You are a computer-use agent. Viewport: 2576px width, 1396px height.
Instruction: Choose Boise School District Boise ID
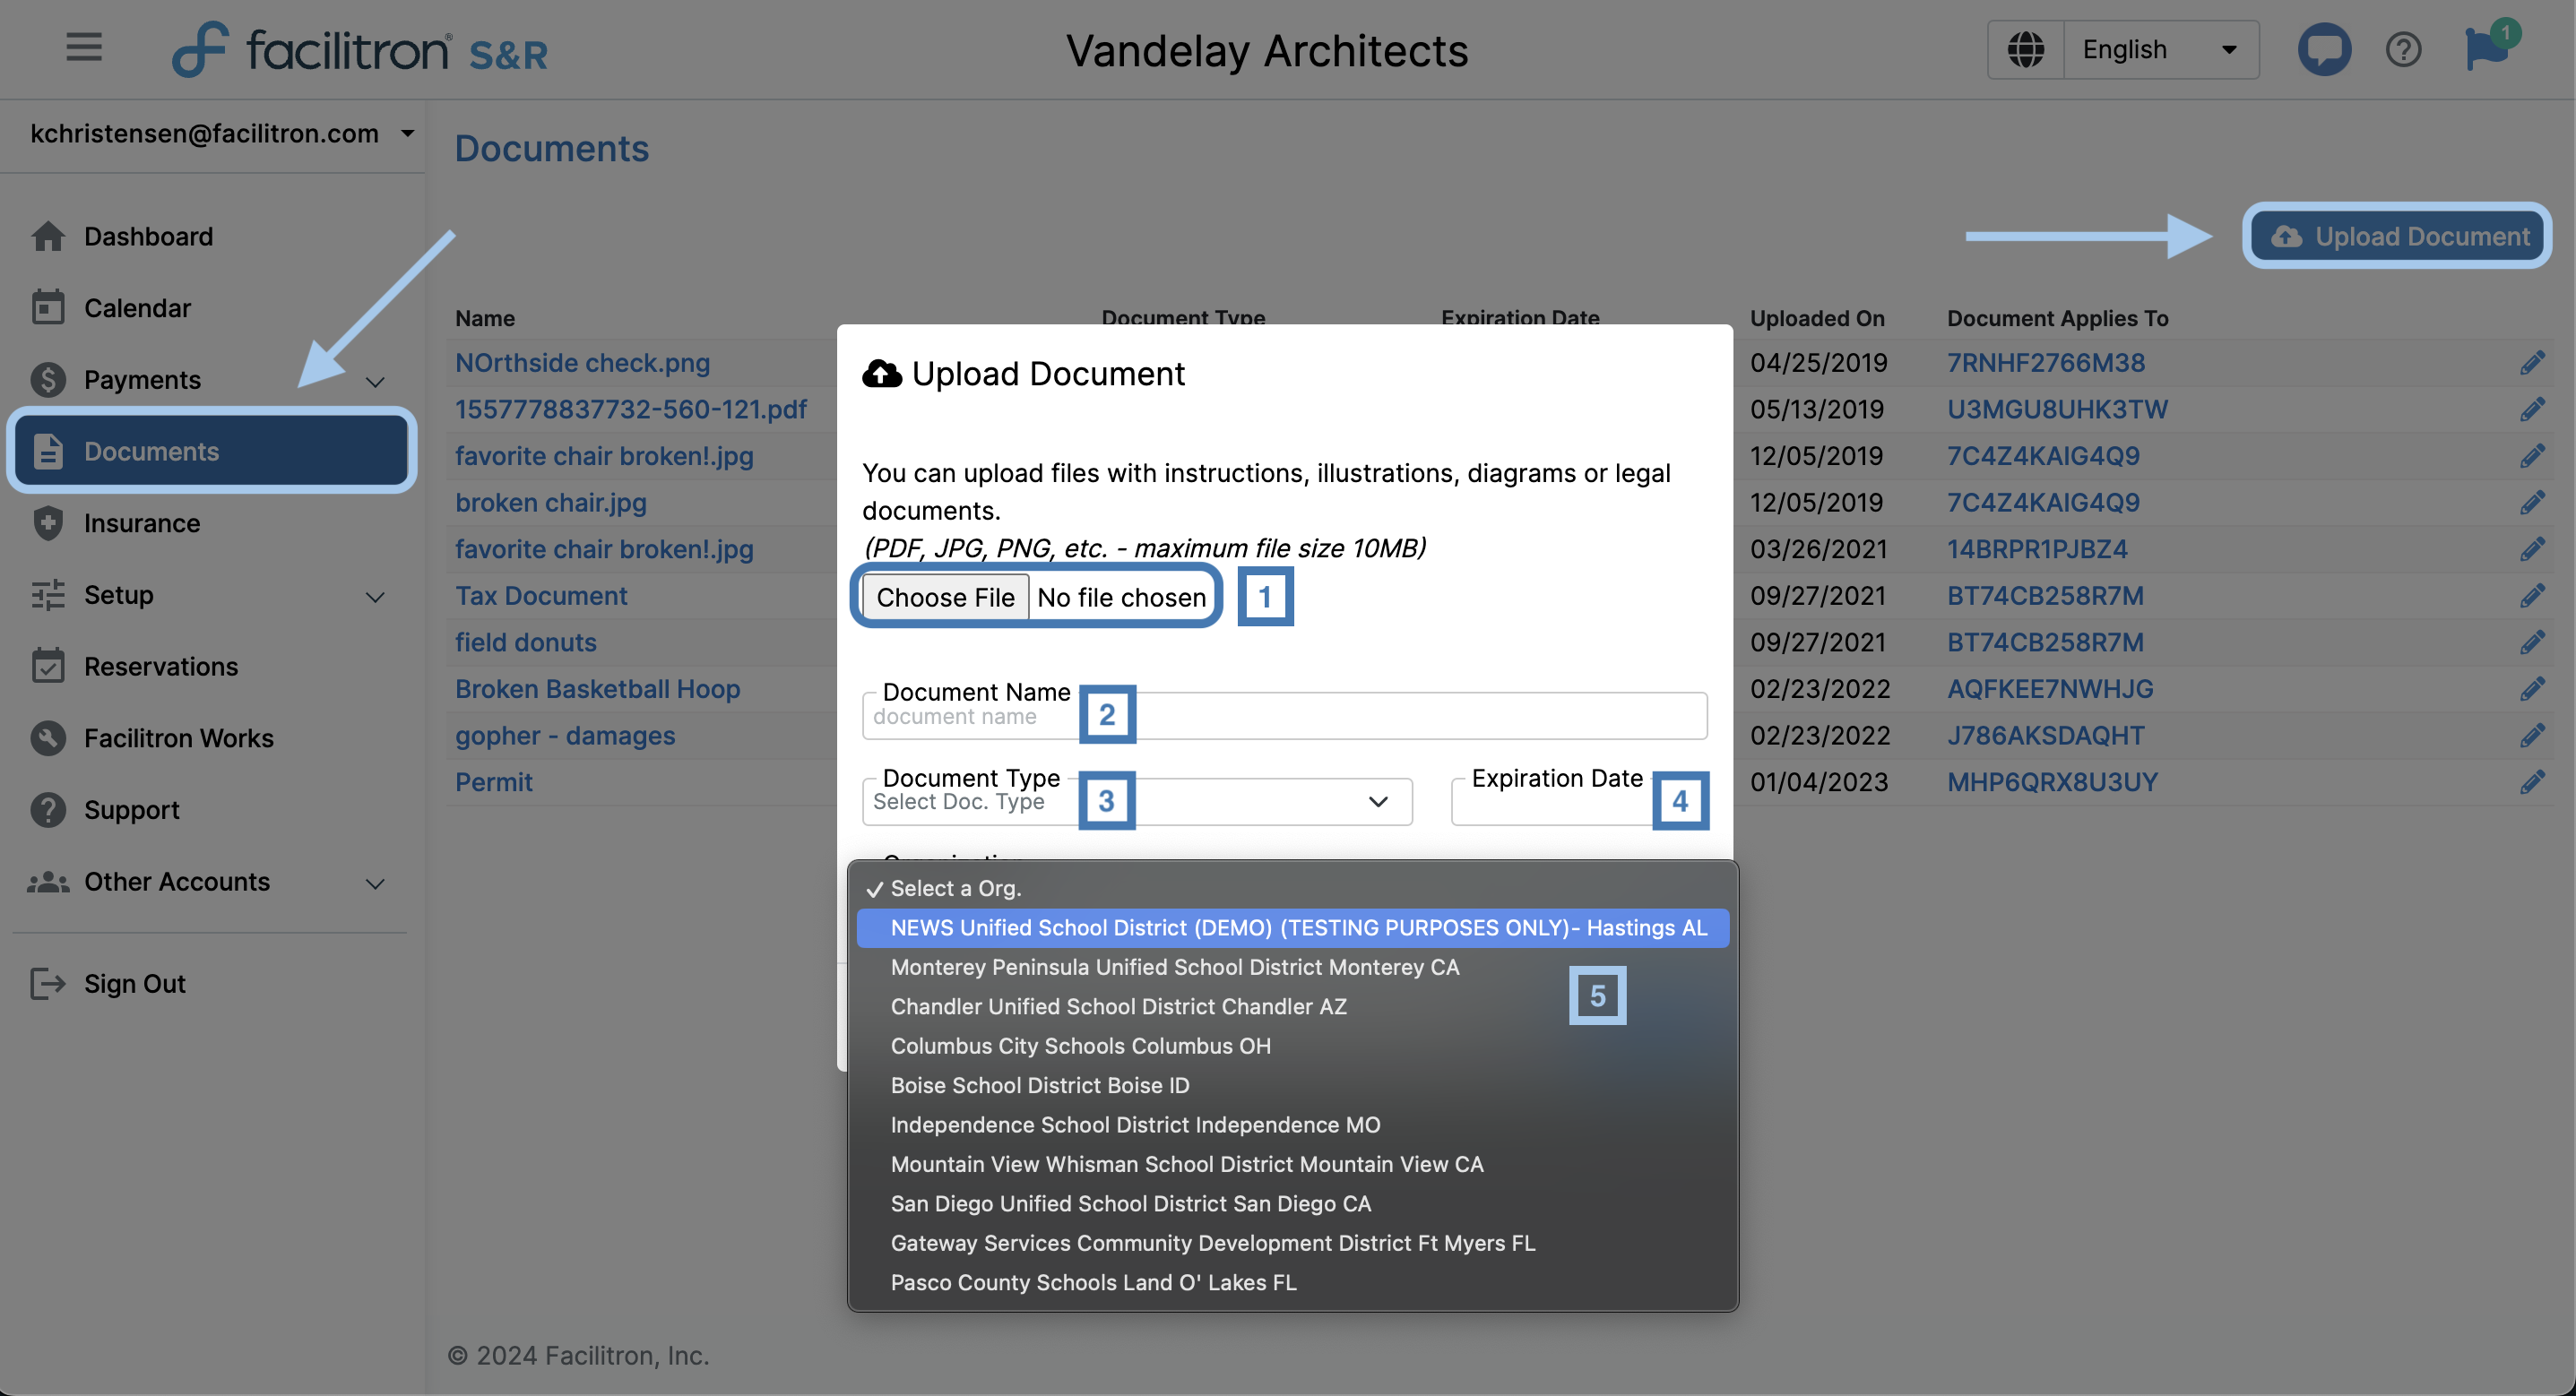(1039, 1085)
